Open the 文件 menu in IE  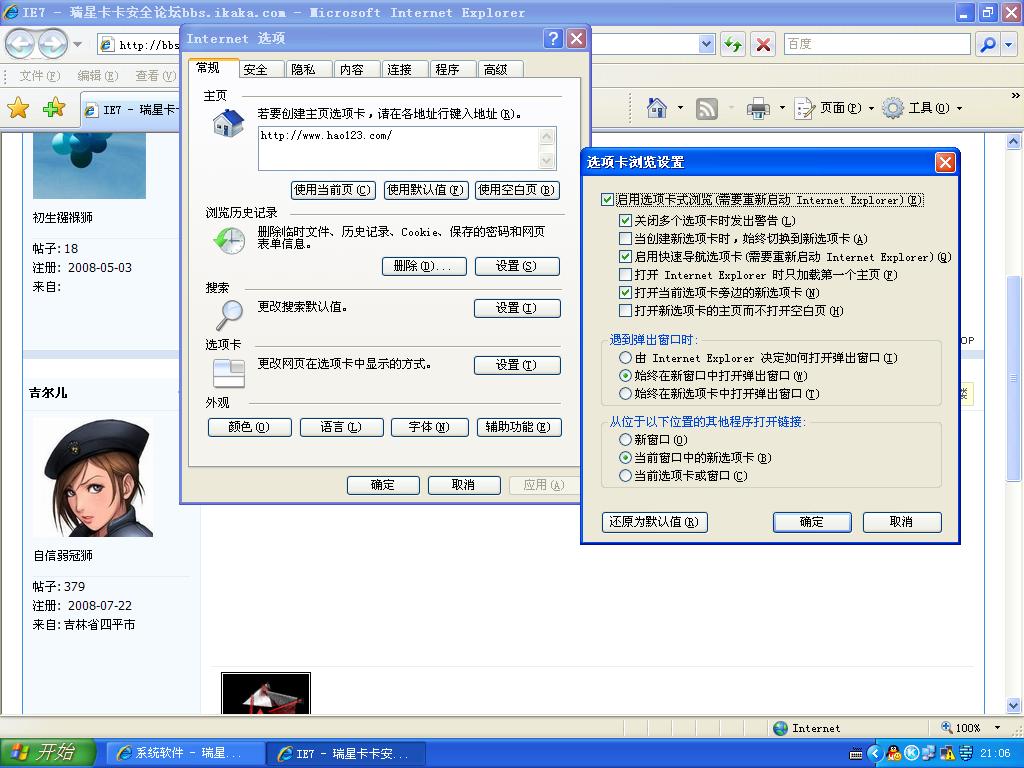tap(39, 76)
